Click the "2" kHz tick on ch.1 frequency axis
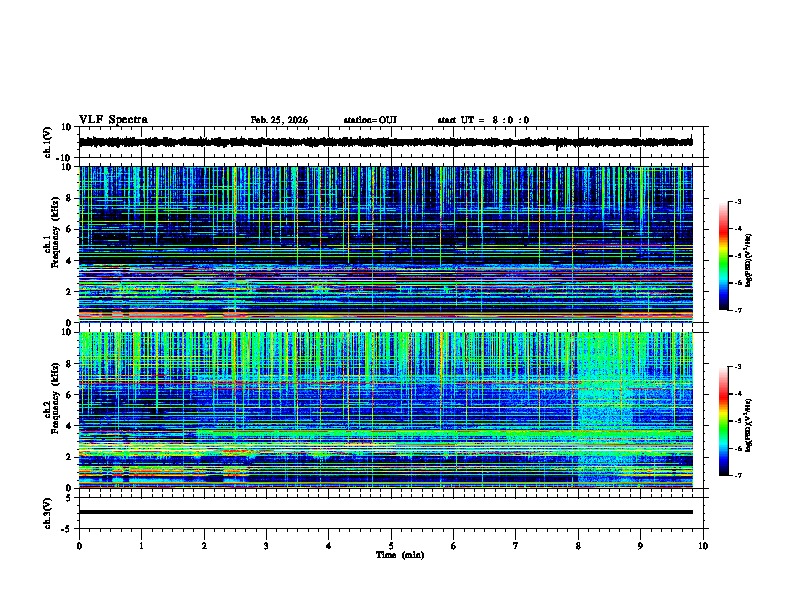The width and height of the screenshot is (792, 612). pyautogui.click(x=69, y=292)
